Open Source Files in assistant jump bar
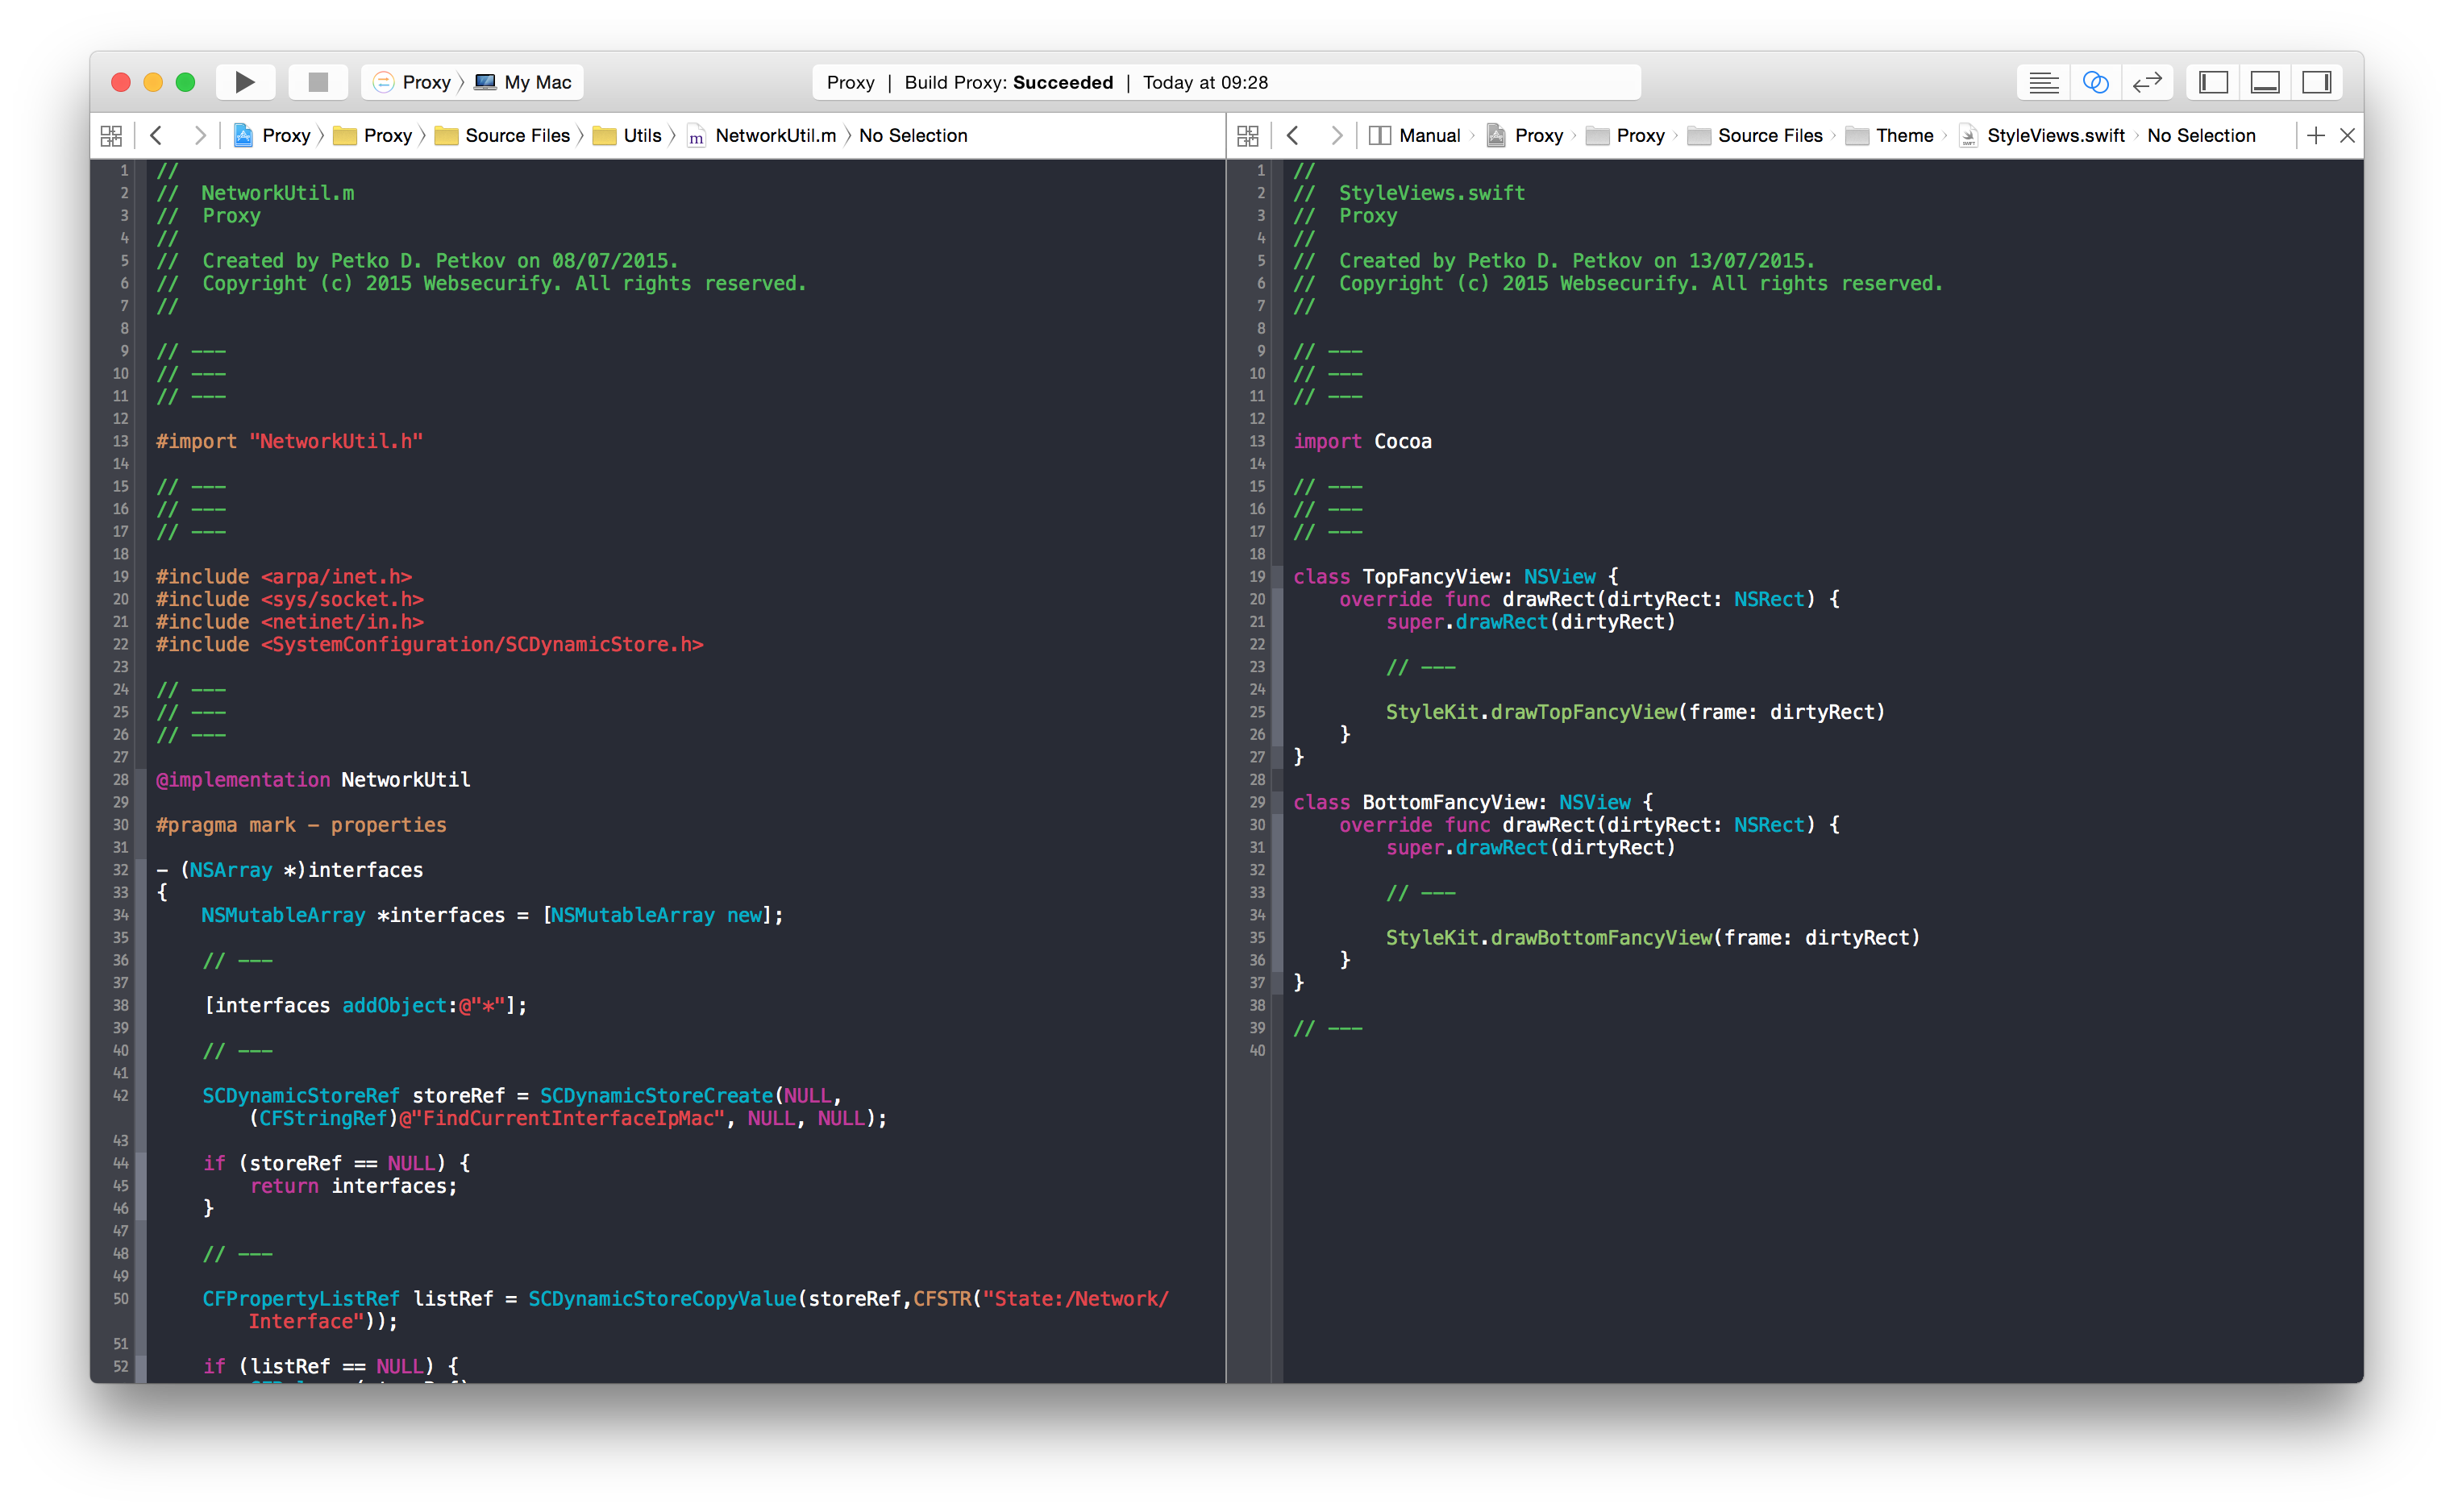Screen dimensions: 2454x1512 click(x=1756, y=135)
